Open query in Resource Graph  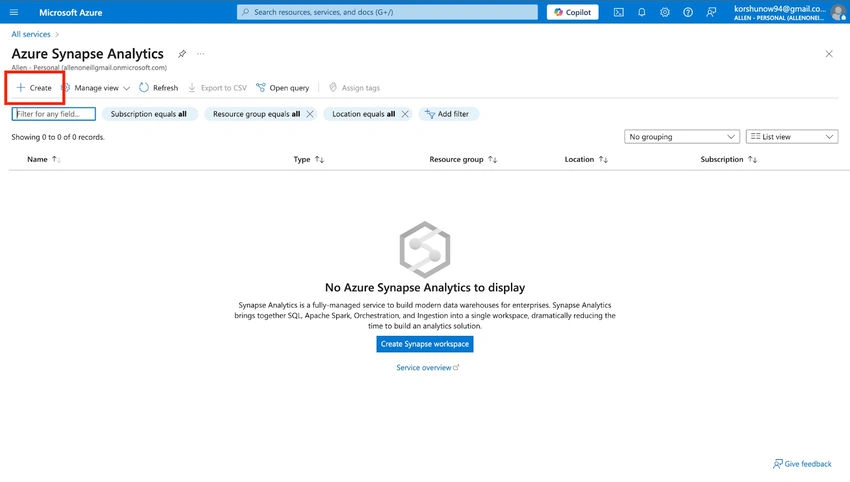pos(283,88)
